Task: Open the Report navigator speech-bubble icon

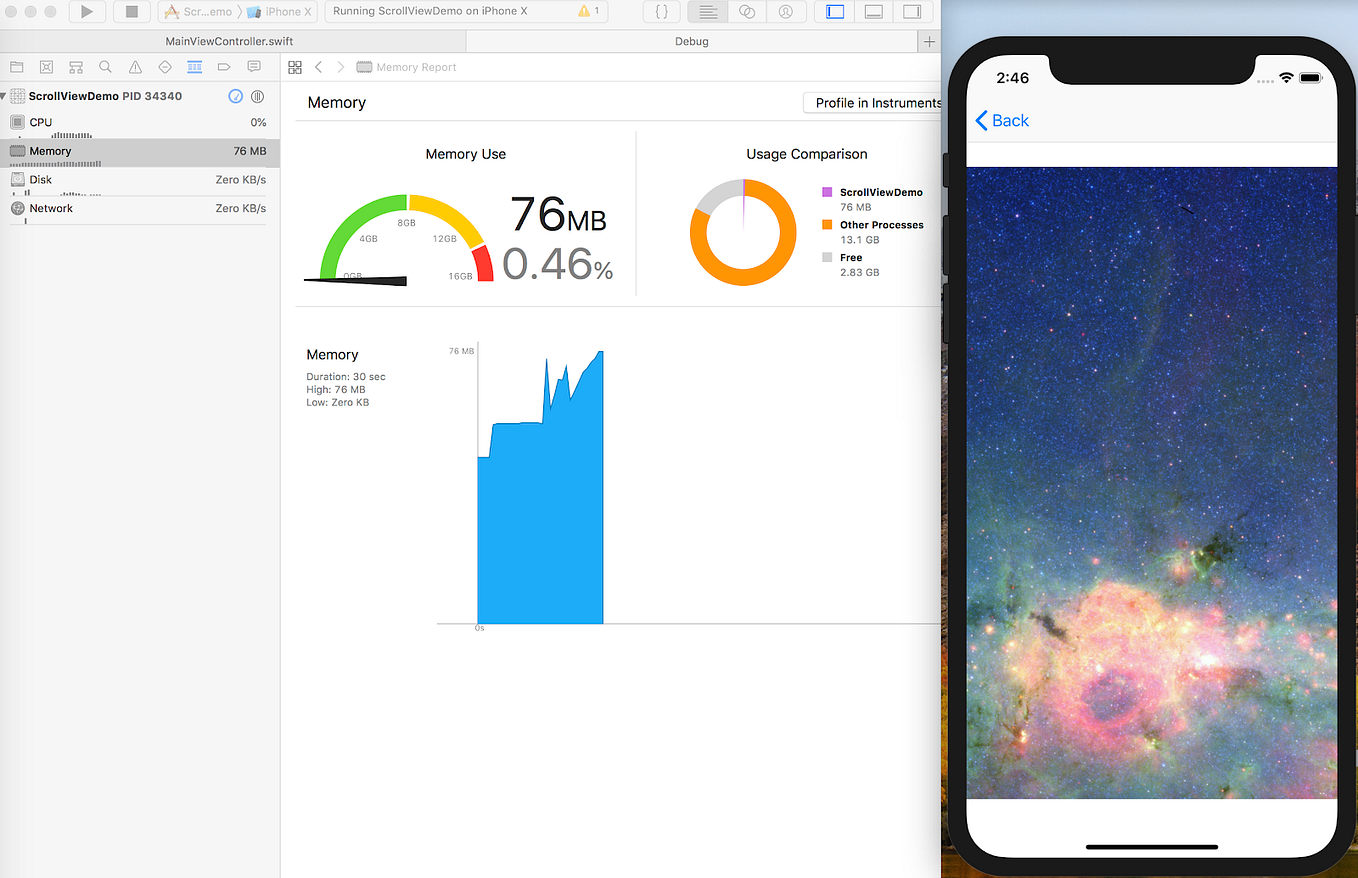Action: click(253, 66)
